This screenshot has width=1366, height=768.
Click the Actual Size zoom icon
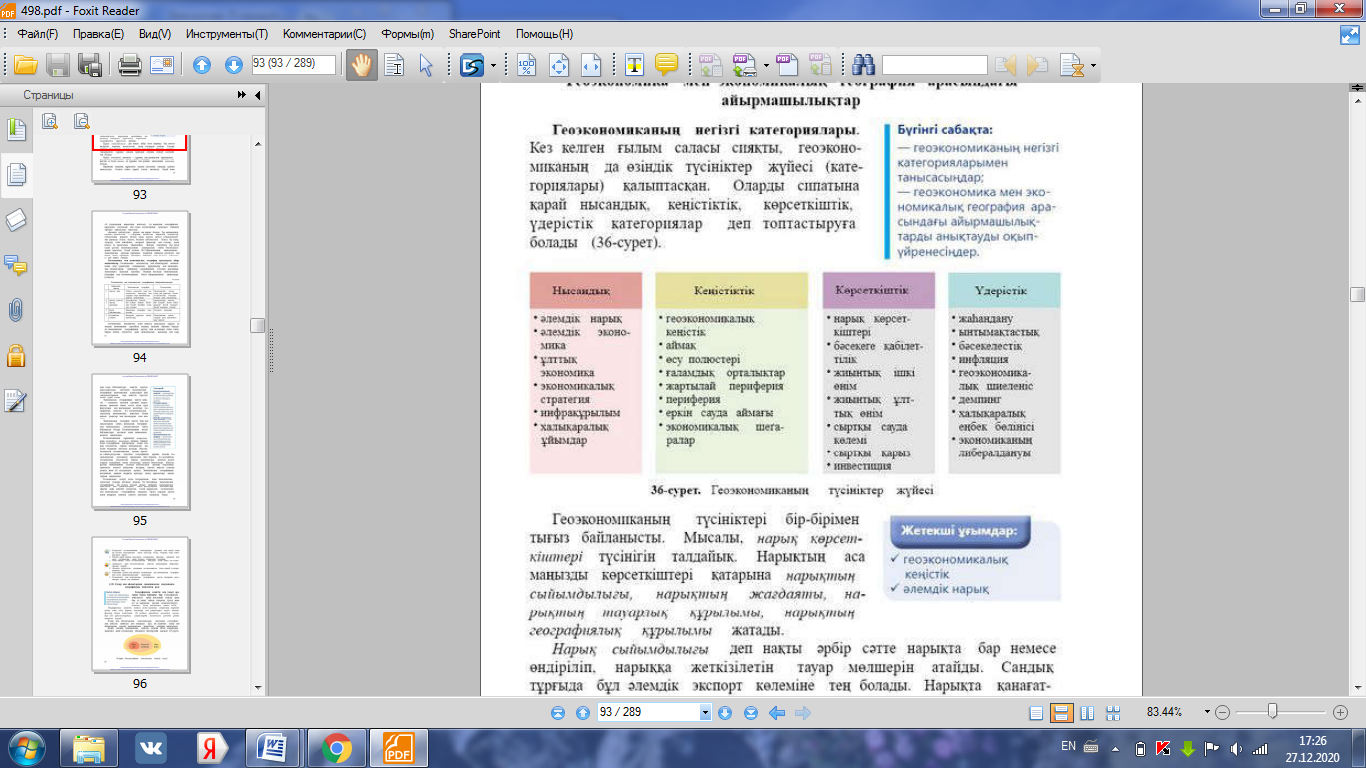[x=526, y=66]
